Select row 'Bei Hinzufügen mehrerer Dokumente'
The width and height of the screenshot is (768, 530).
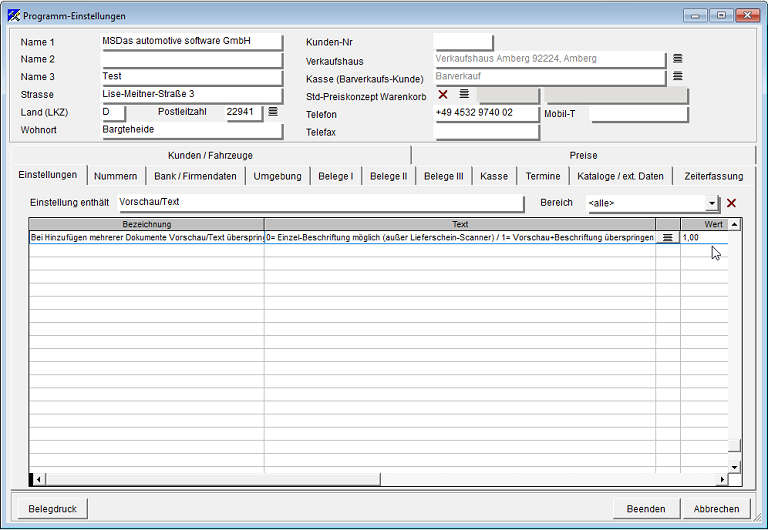point(146,238)
